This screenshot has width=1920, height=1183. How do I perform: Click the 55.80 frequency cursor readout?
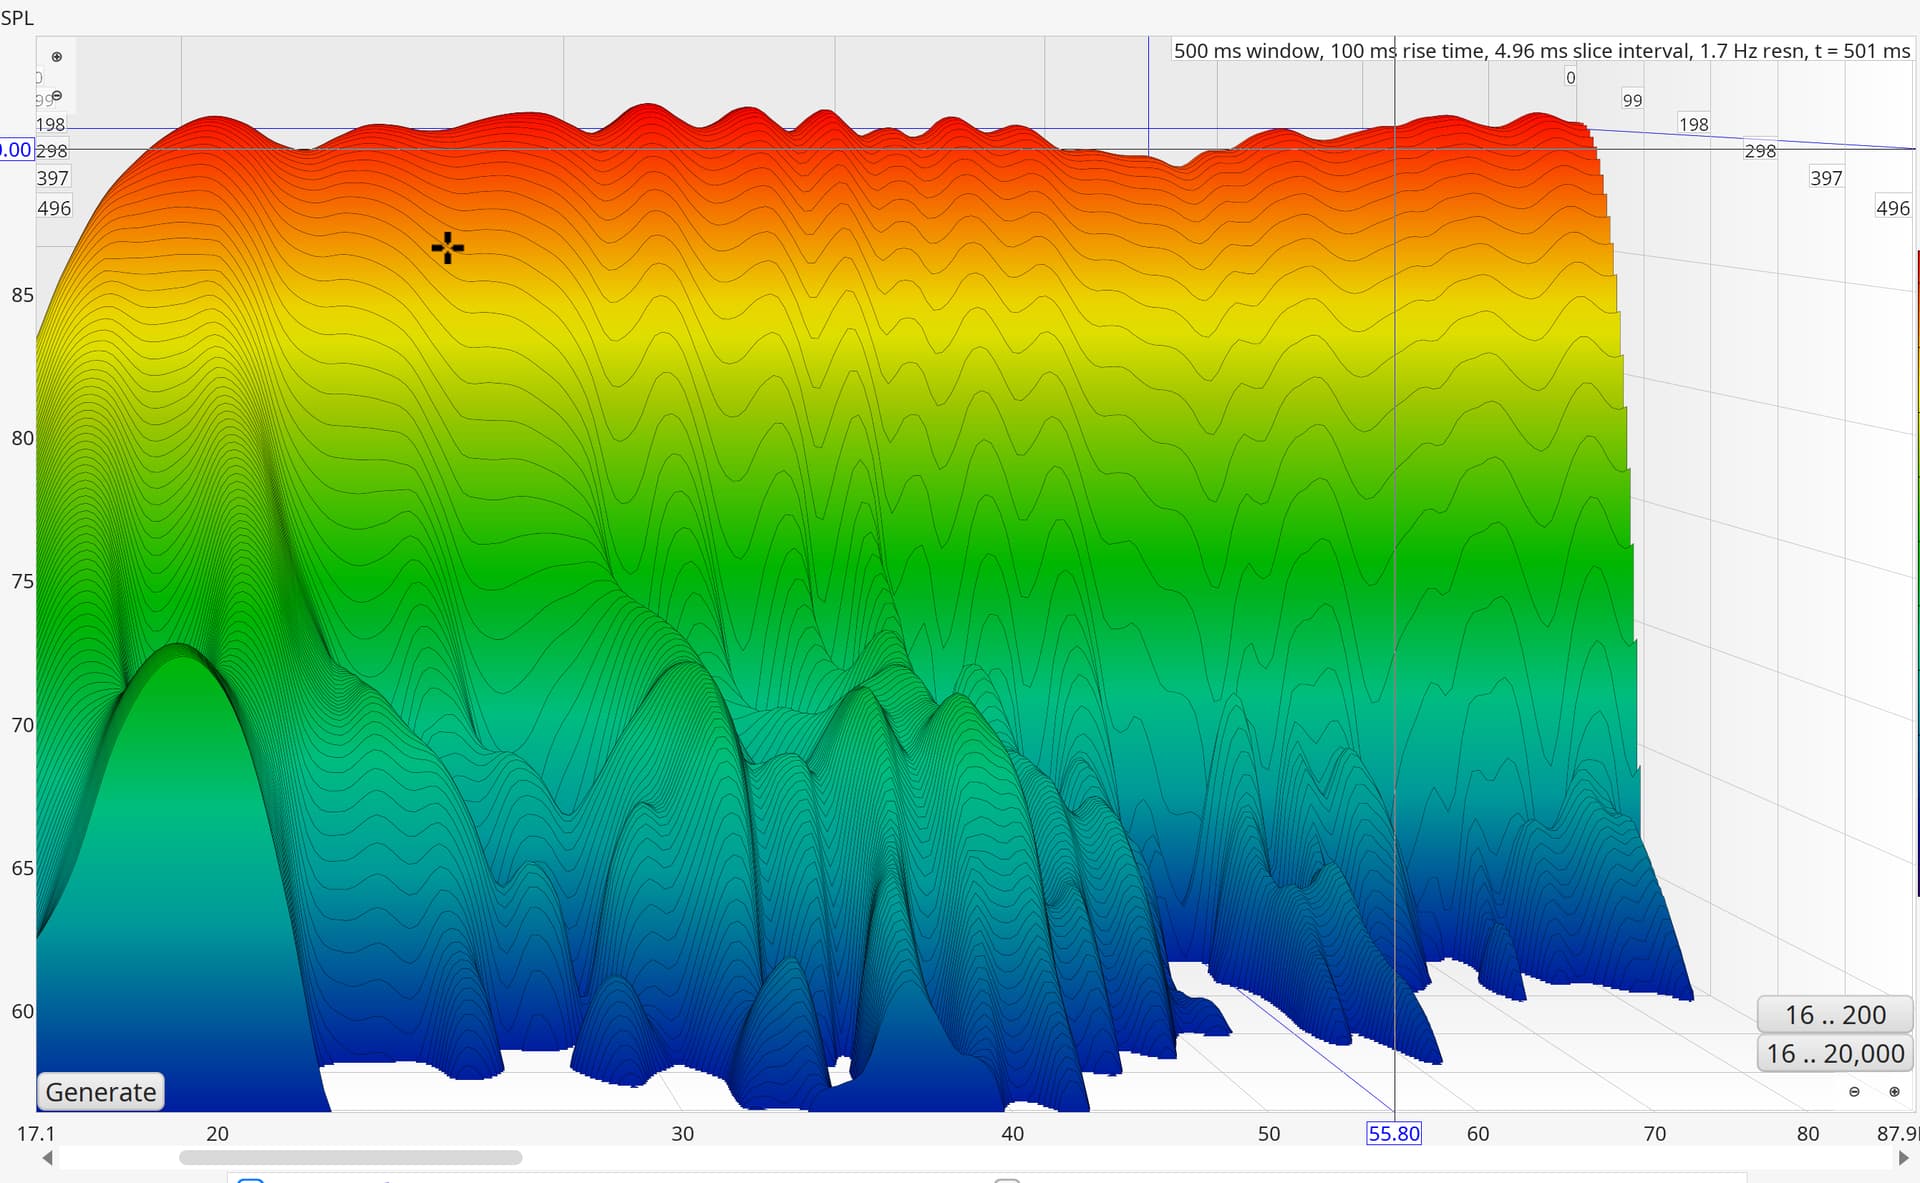(1393, 1134)
